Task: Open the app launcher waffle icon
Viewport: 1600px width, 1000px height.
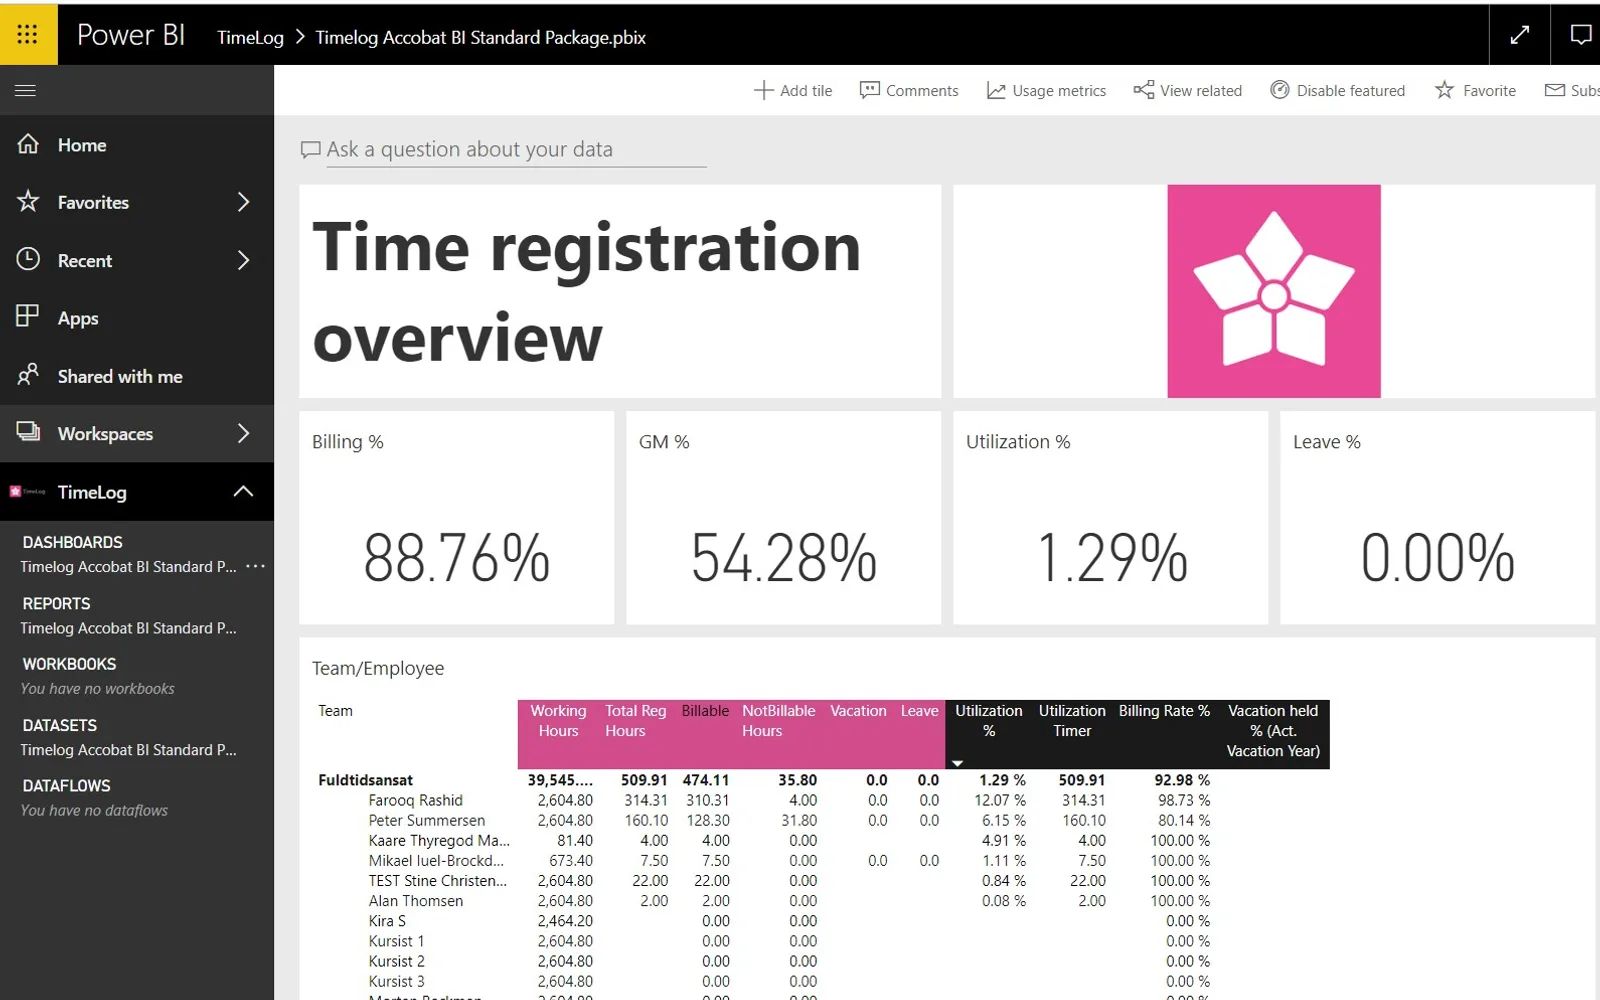Action: [28, 35]
